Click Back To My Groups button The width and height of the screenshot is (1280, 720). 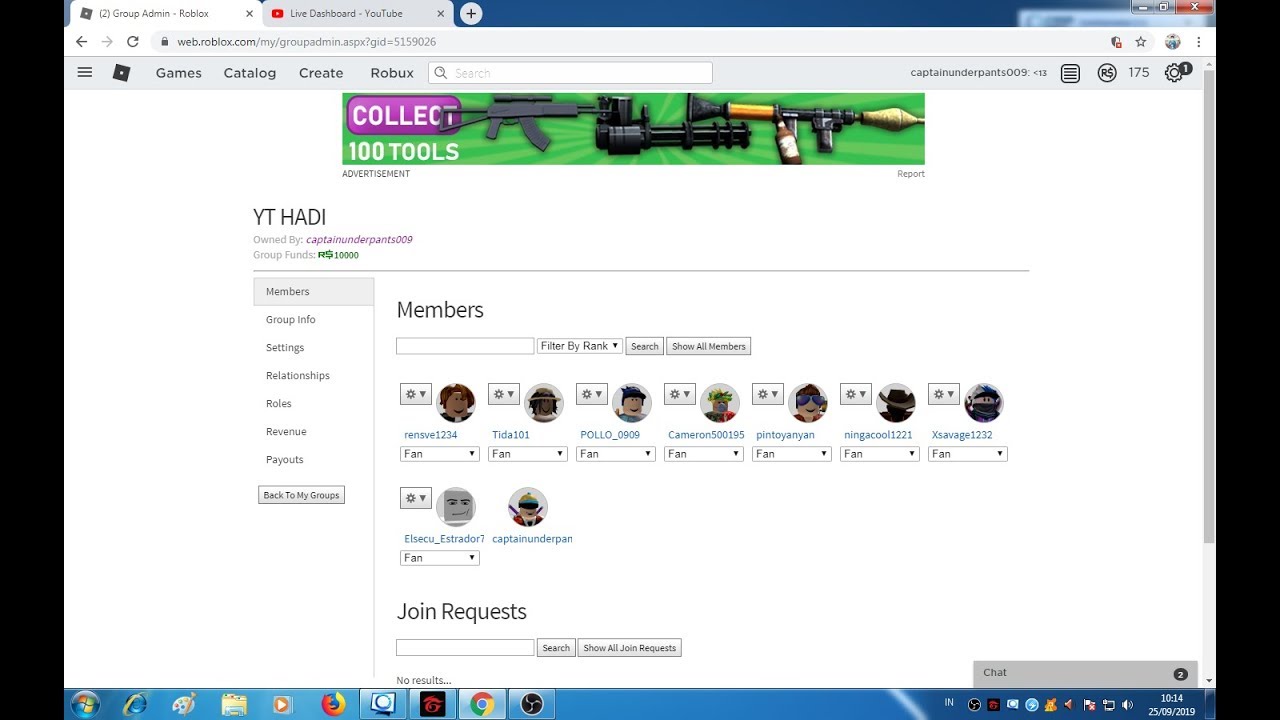301,495
